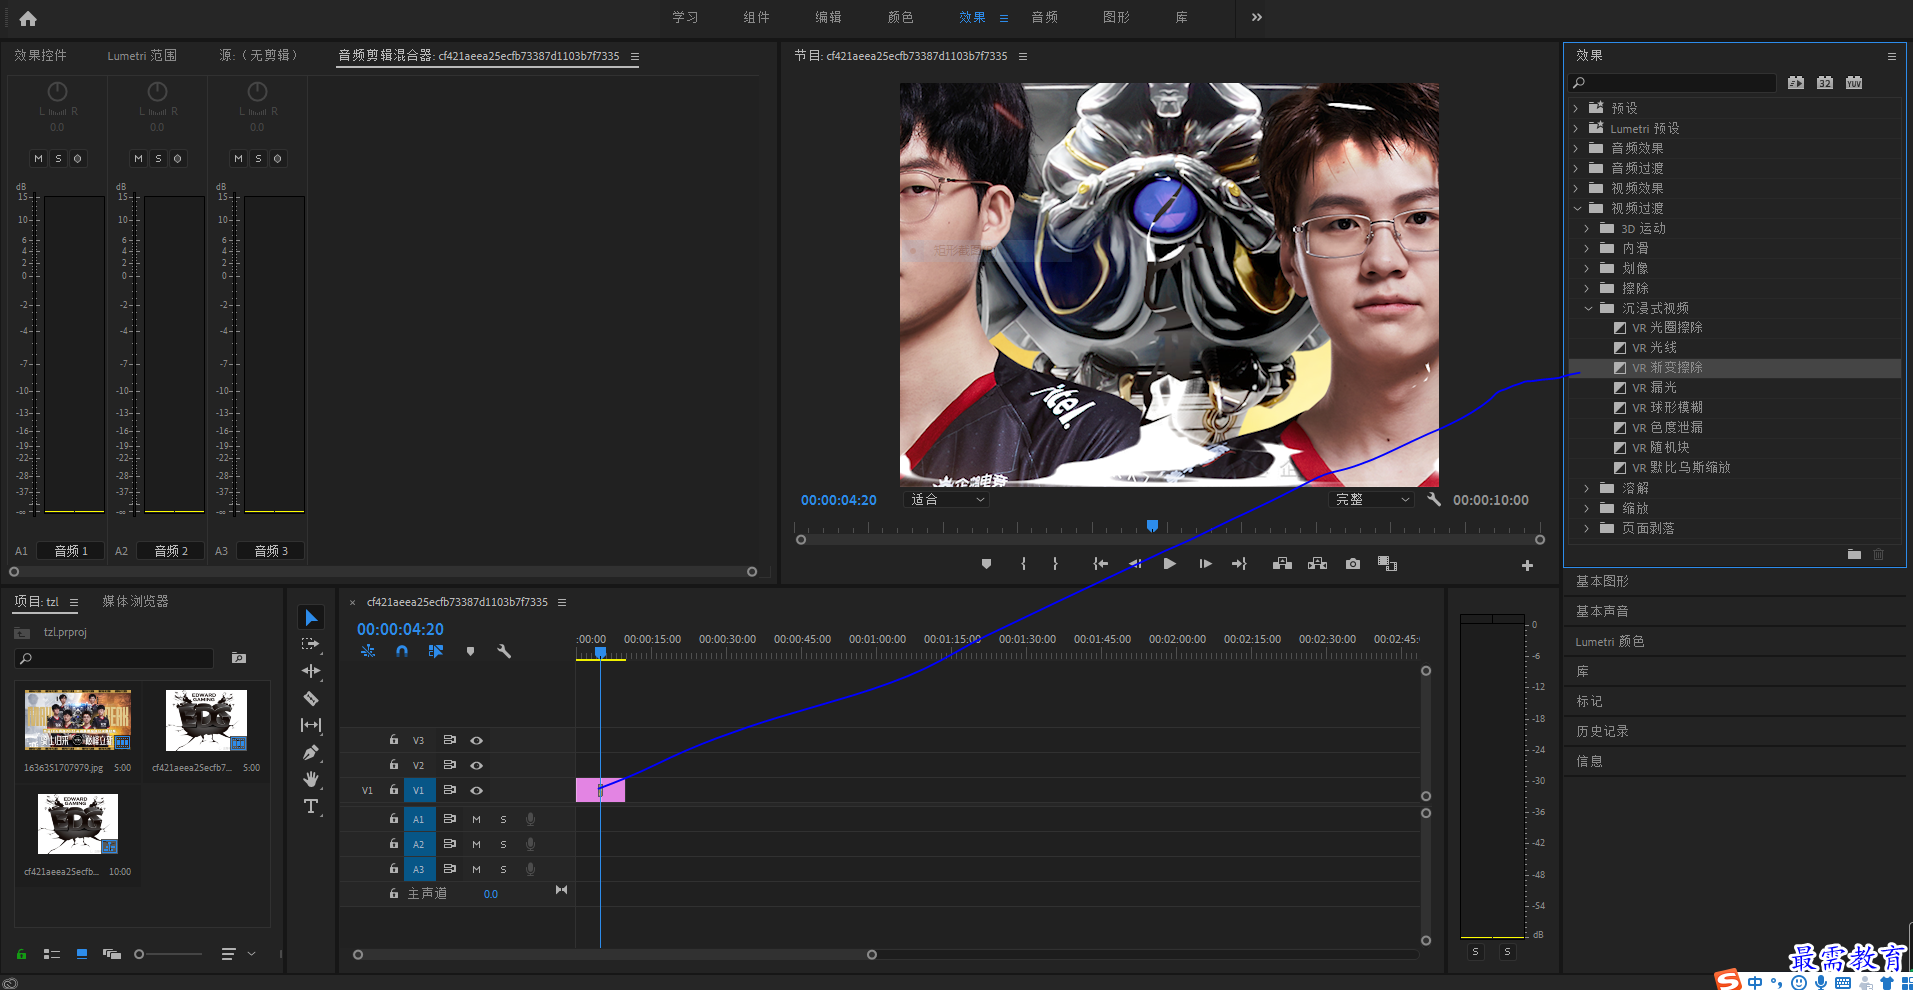
Task: Create new custom bin in Effects panel
Action: point(1854,554)
